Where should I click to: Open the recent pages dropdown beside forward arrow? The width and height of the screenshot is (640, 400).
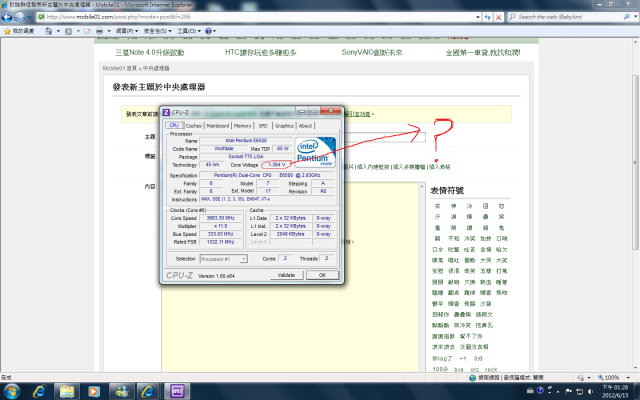point(29,17)
